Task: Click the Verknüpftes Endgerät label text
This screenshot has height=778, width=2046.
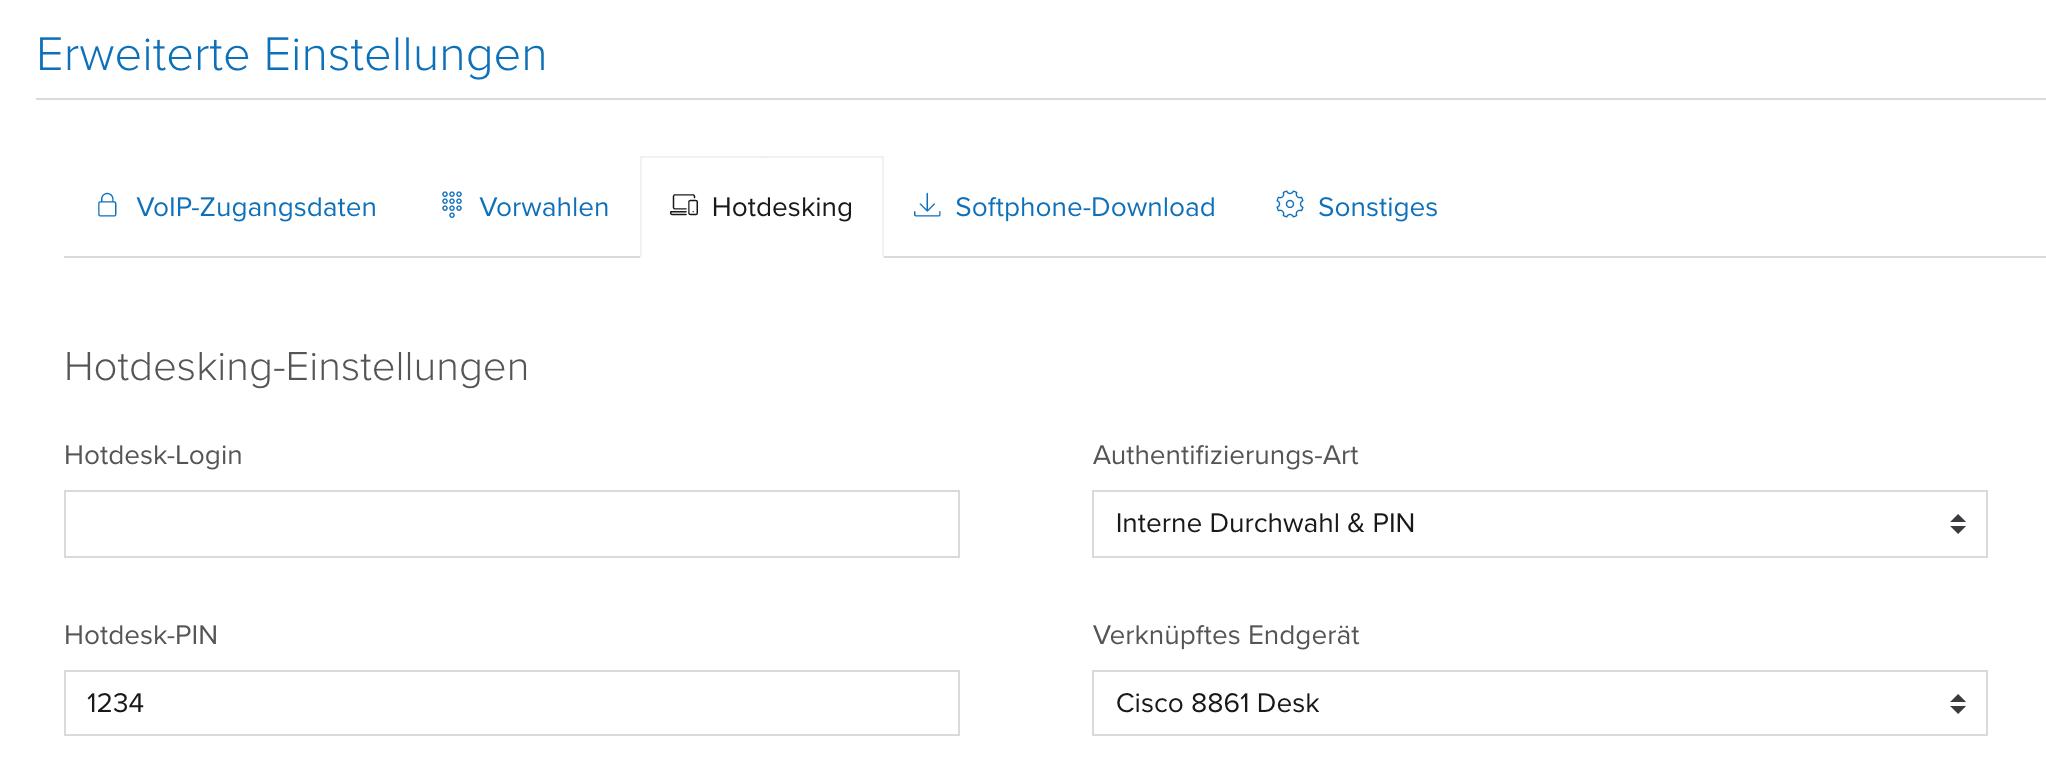Action: [x=1226, y=635]
